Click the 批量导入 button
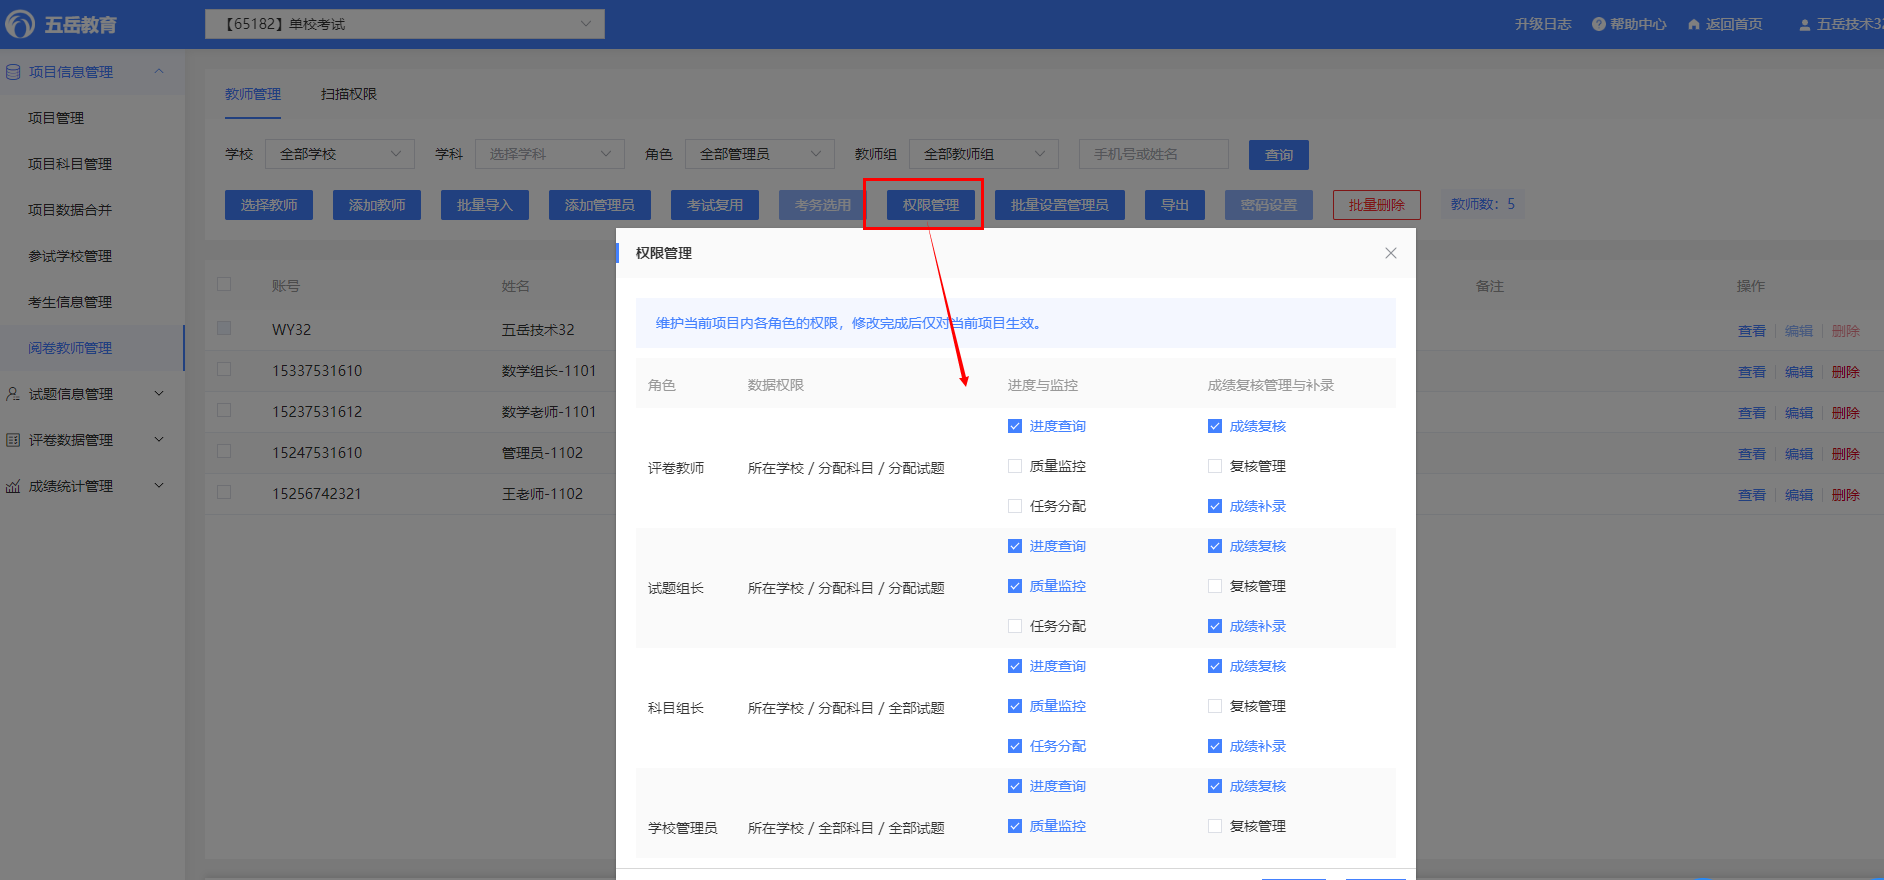The image size is (1884, 880). [x=484, y=205]
